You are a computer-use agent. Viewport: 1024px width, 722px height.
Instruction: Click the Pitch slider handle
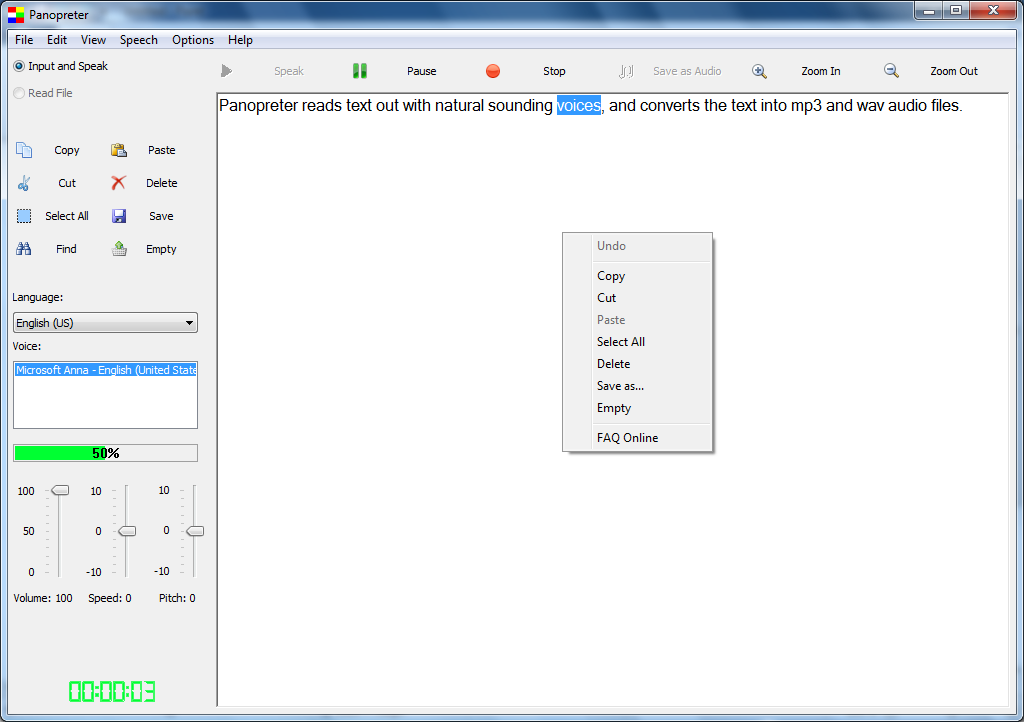[x=195, y=531]
